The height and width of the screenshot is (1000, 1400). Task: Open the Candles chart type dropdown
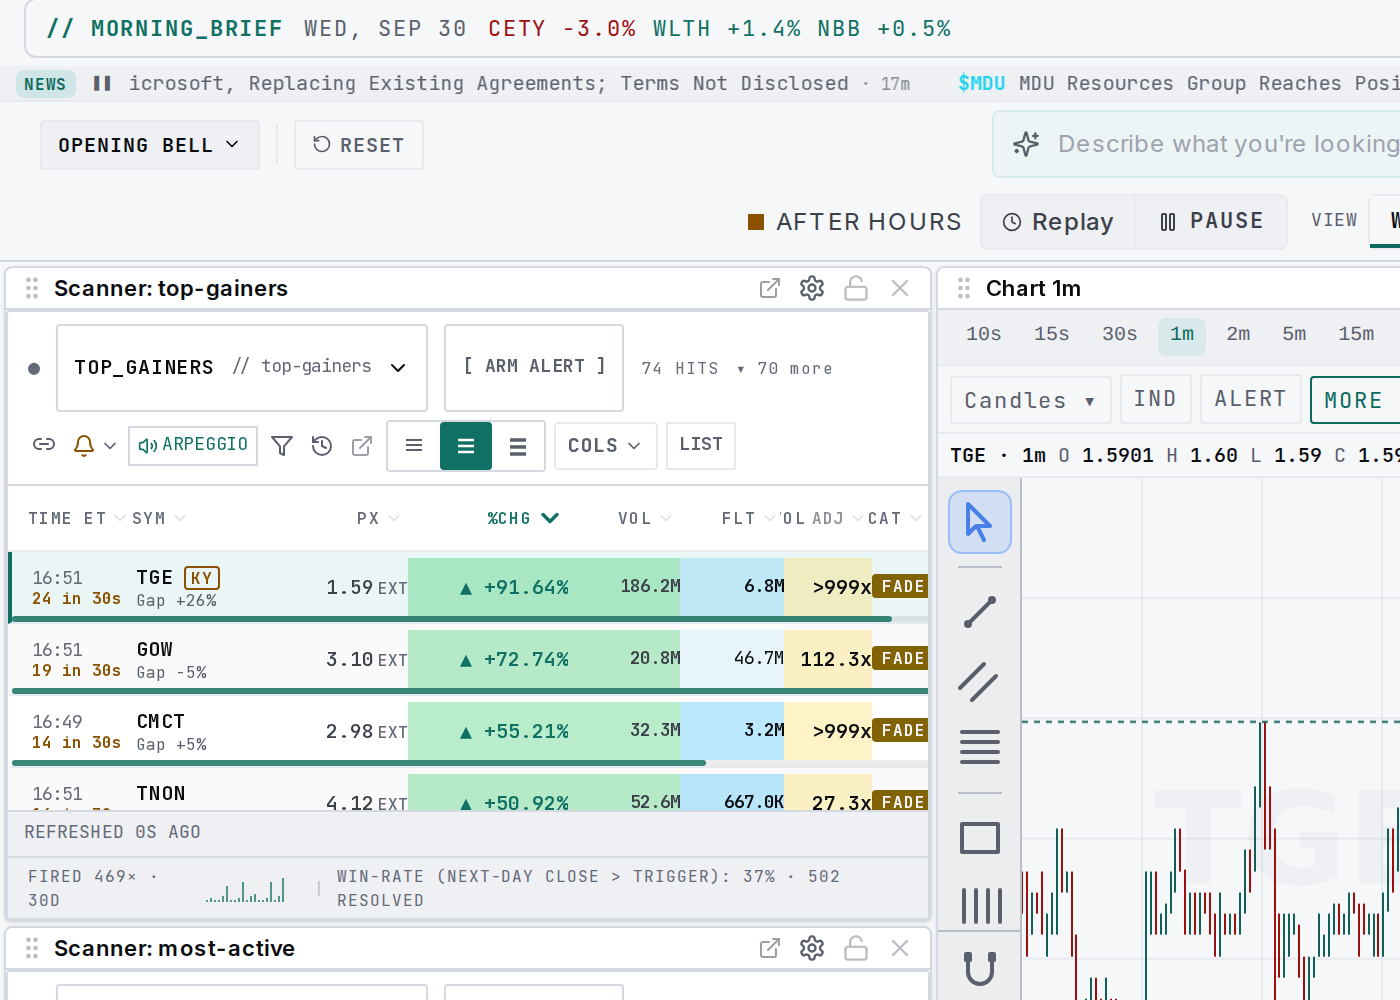pos(1030,400)
